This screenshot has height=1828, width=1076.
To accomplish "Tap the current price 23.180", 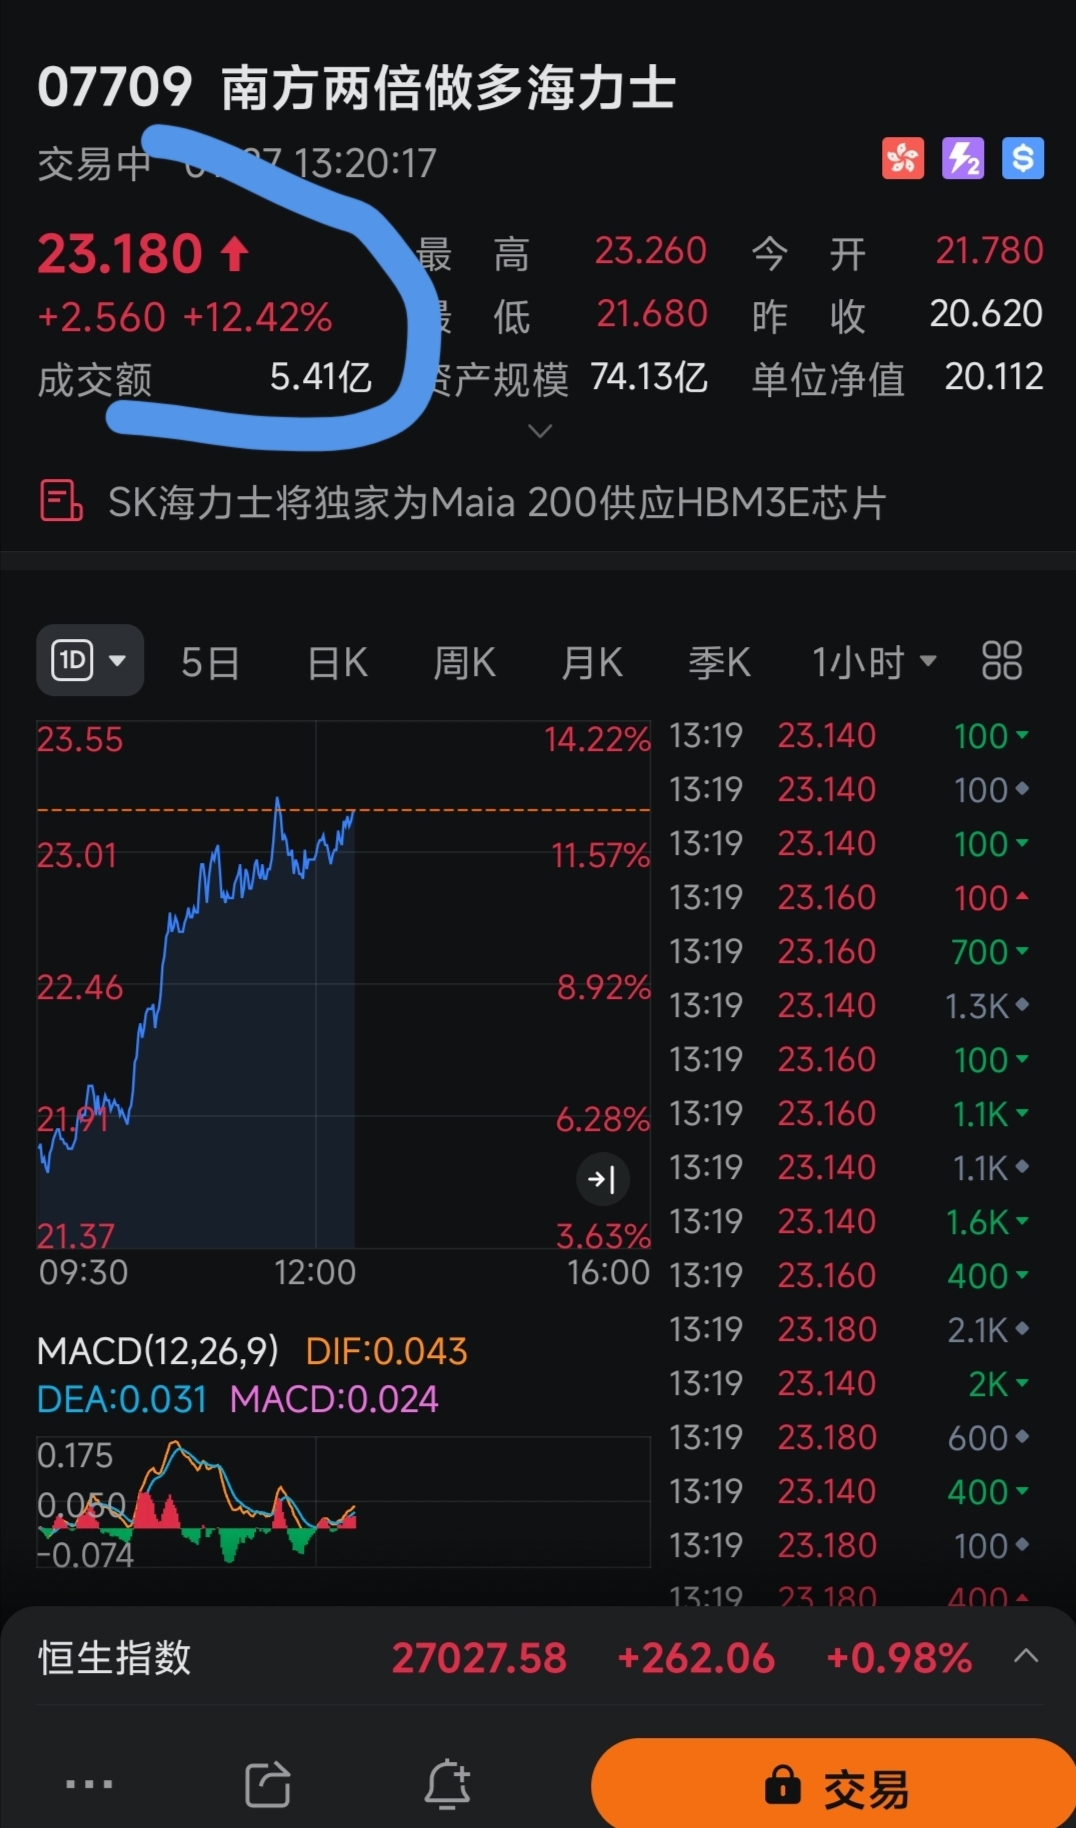I will [x=121, y=253].
